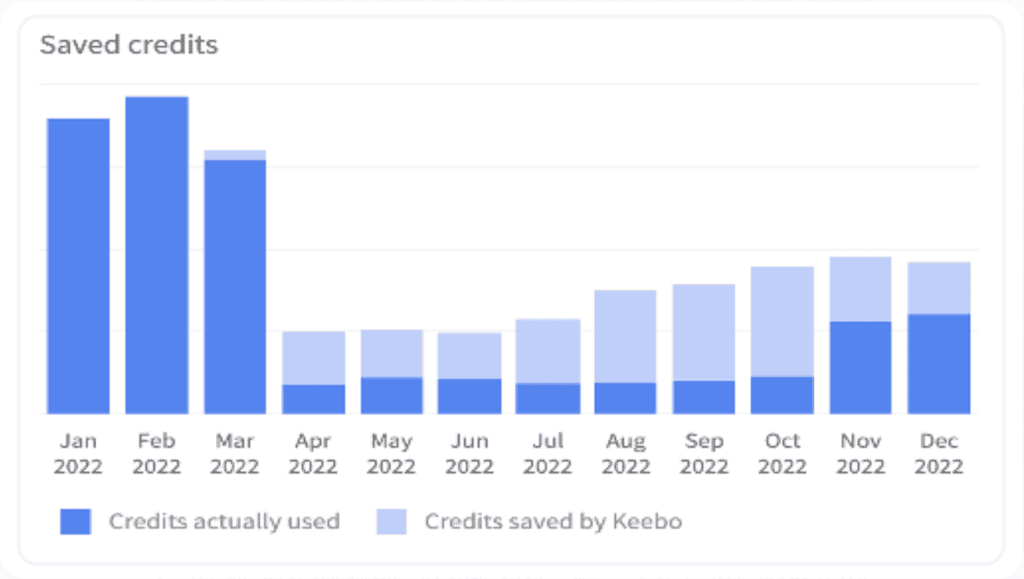
Task: Click the Nov 2022 credits used segment
Action: [x=860, y=367]
